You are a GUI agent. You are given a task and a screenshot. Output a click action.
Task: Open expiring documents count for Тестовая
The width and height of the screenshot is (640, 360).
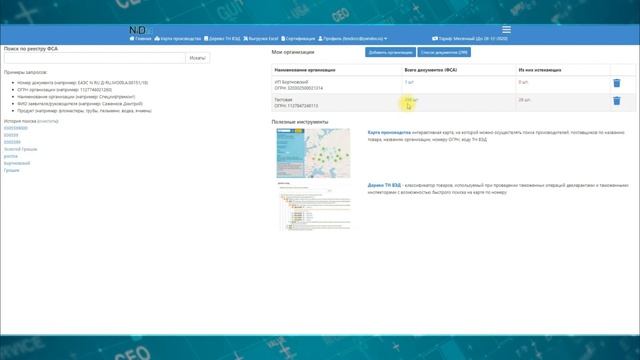524,100
